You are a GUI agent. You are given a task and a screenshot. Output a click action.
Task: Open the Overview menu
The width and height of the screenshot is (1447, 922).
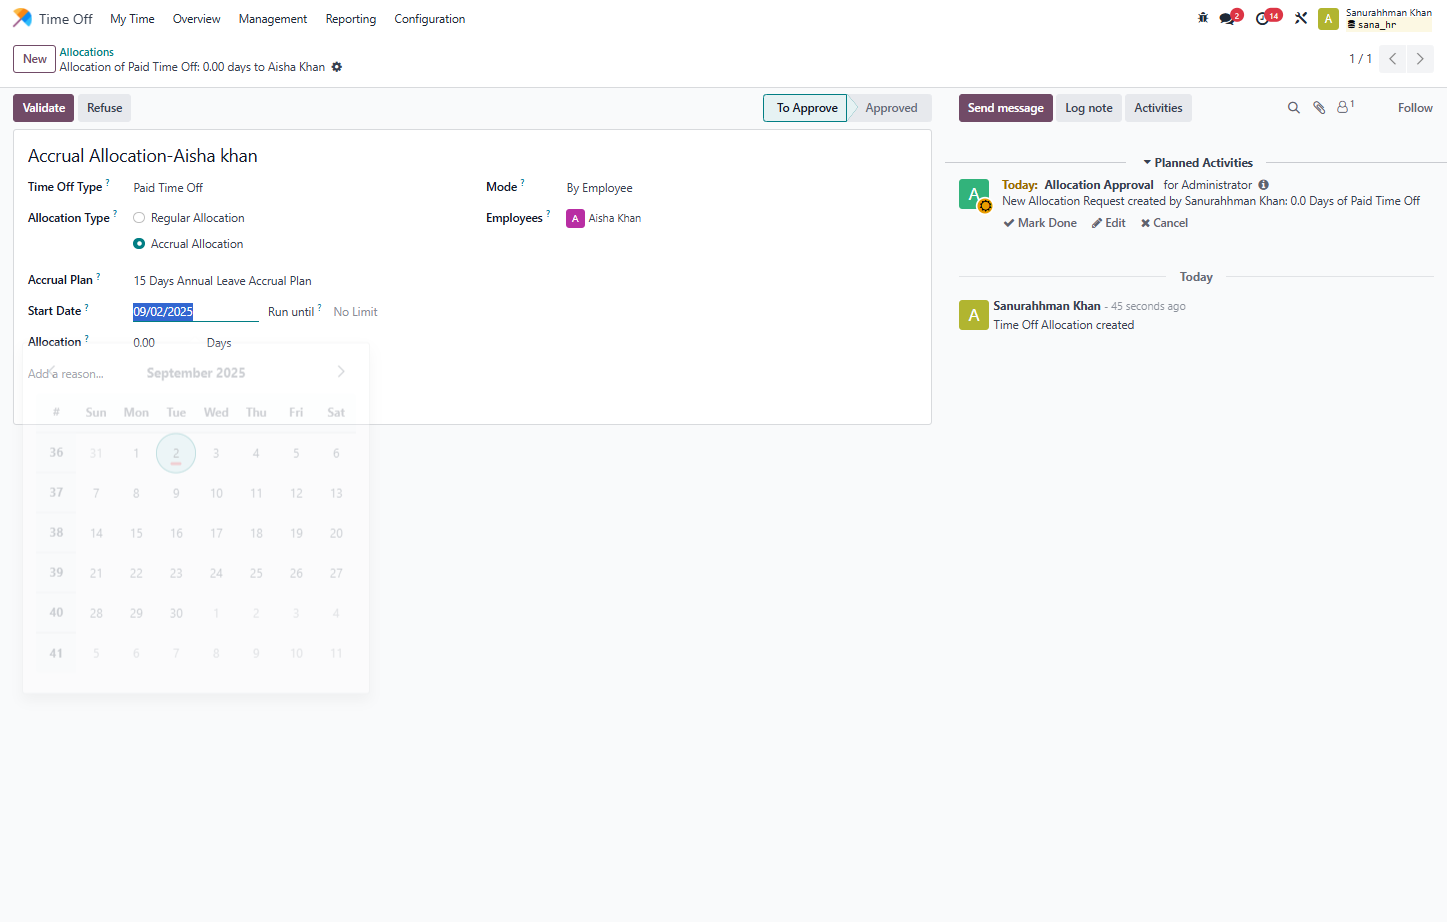196,19
